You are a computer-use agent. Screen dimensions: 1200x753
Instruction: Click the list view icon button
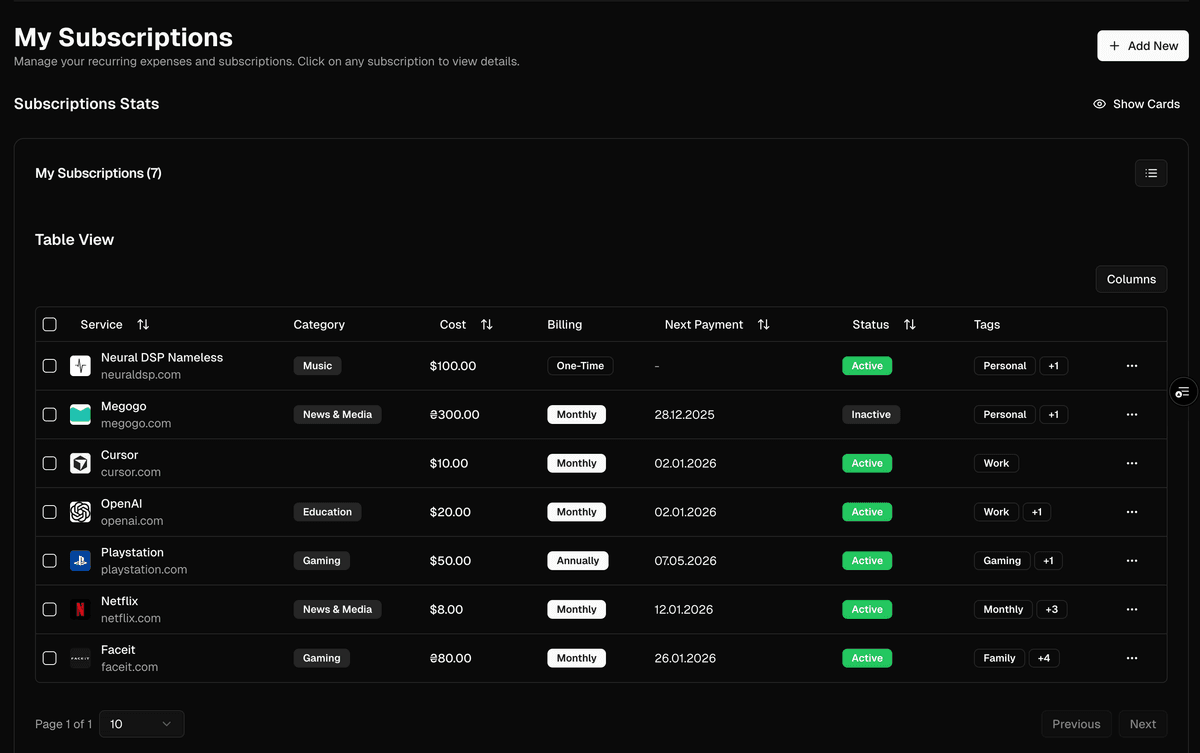(x=1151, y=173)
